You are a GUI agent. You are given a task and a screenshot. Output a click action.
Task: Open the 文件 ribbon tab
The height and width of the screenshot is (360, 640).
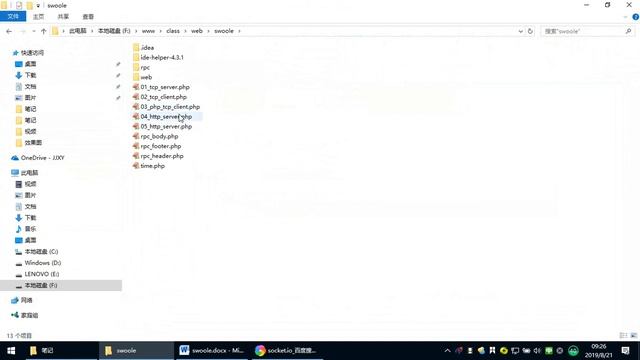point(13,16)
